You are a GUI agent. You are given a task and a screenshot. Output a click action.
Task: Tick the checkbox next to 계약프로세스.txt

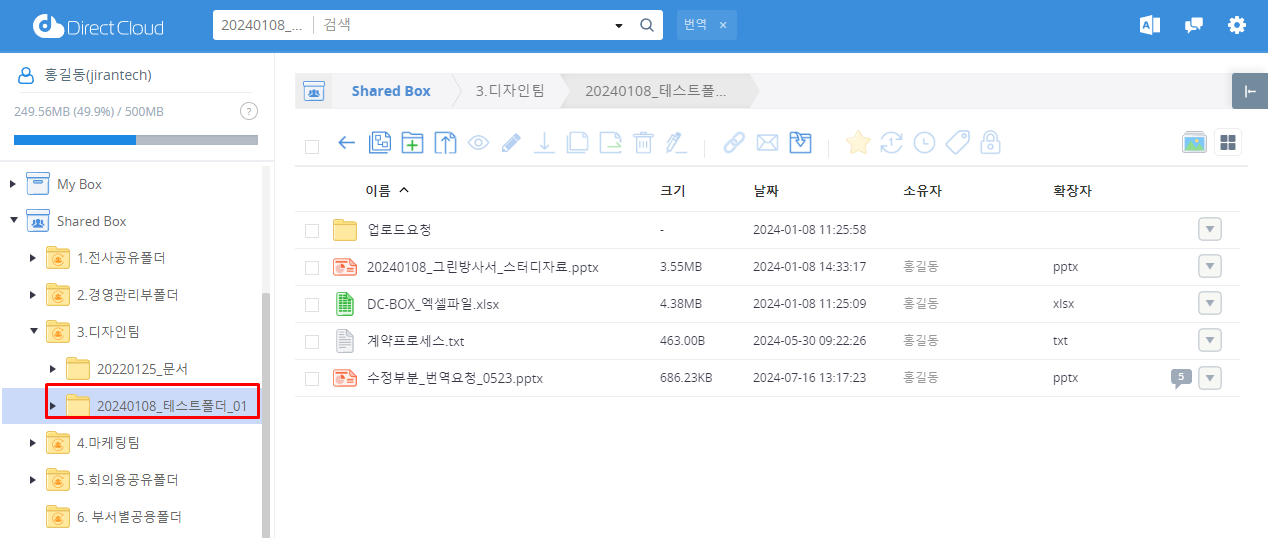(312, 341)
